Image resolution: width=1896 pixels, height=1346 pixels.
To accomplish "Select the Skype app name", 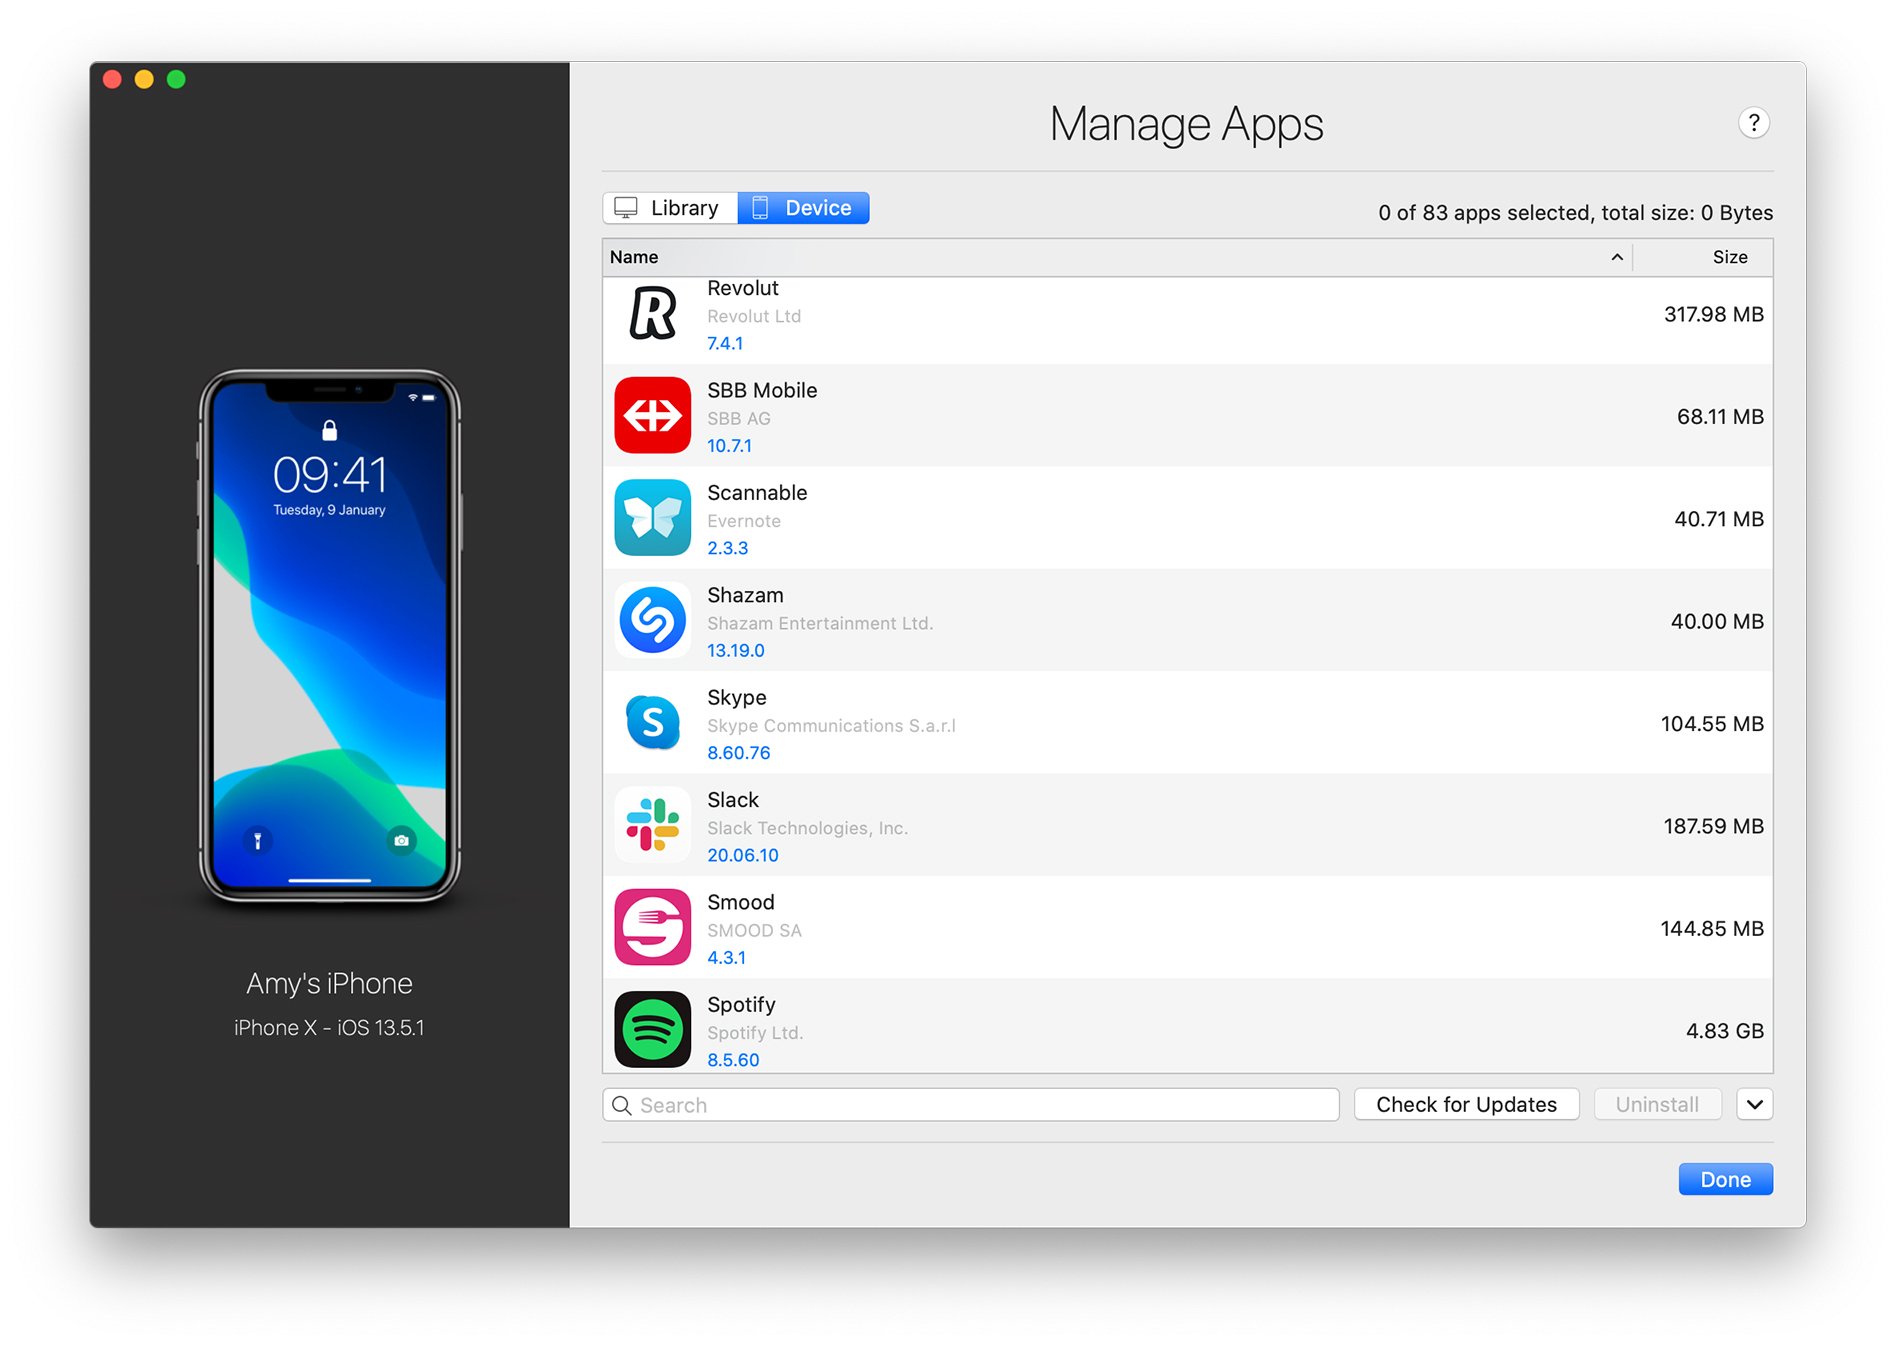I will click(737, 697).
